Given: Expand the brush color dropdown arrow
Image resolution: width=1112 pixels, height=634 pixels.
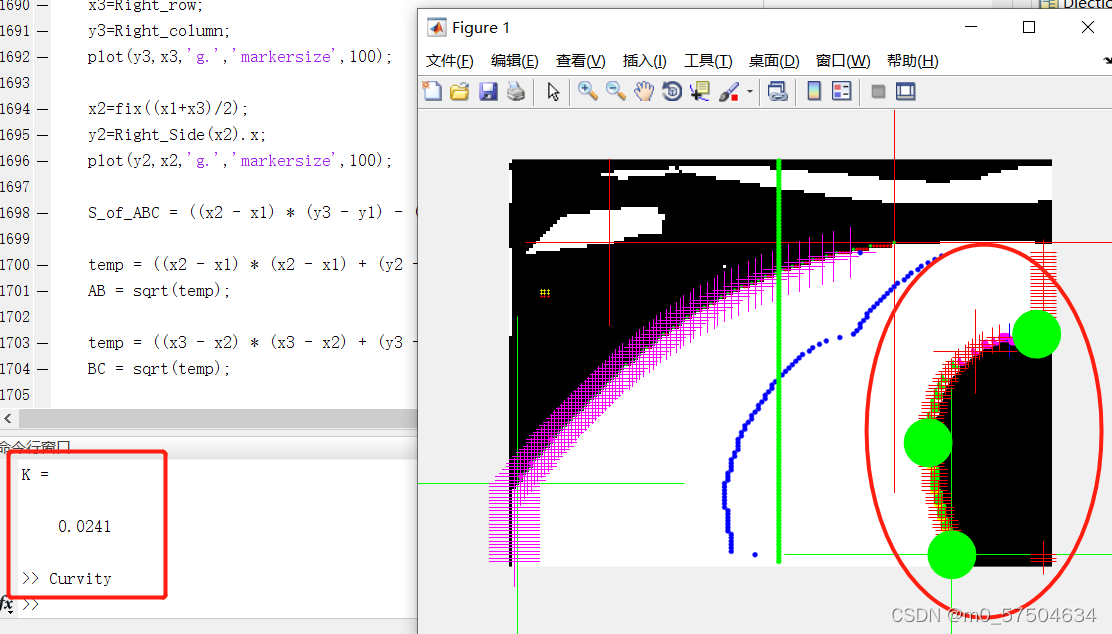Looking at the screenshot, I should click(750, 91).
